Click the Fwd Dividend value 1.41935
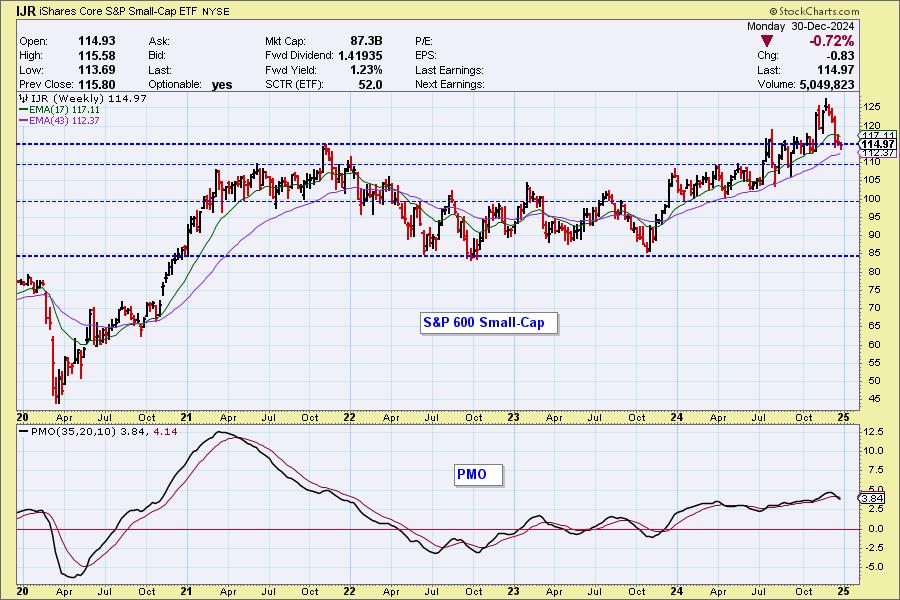900x600 pixels. click(360, 56)
